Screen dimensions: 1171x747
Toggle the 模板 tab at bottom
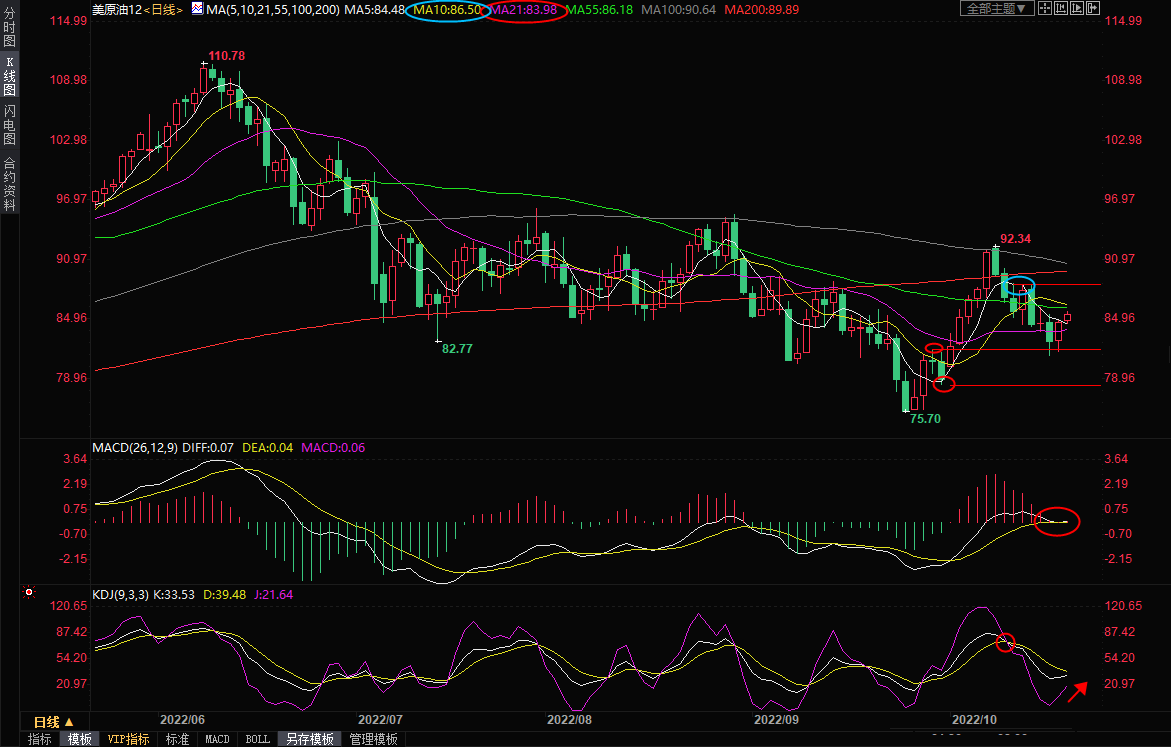(x=80, y=739)
